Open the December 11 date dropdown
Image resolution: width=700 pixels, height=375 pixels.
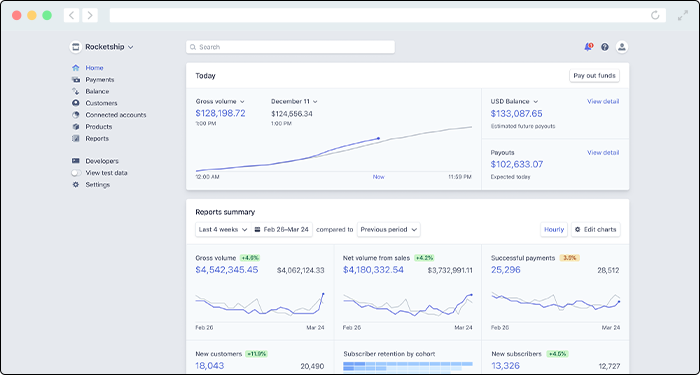[294, 101]
